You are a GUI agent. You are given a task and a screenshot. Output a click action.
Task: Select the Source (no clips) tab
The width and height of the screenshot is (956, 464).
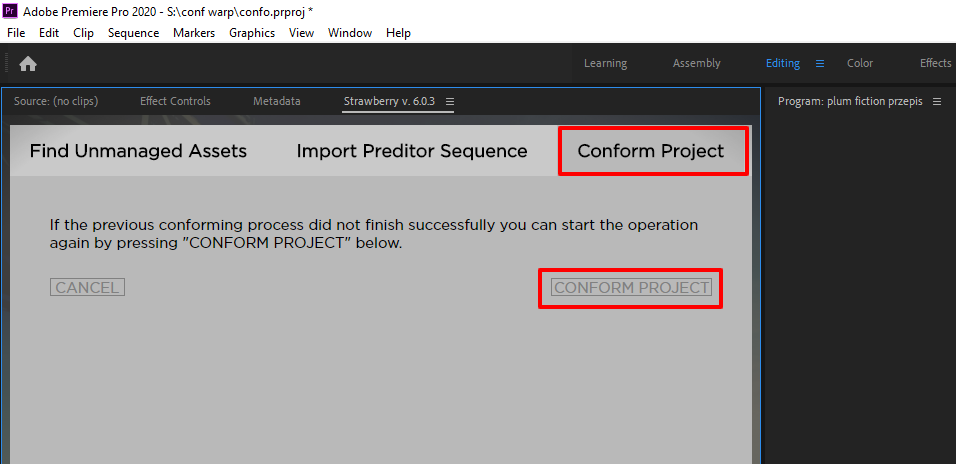pos(56,101)
